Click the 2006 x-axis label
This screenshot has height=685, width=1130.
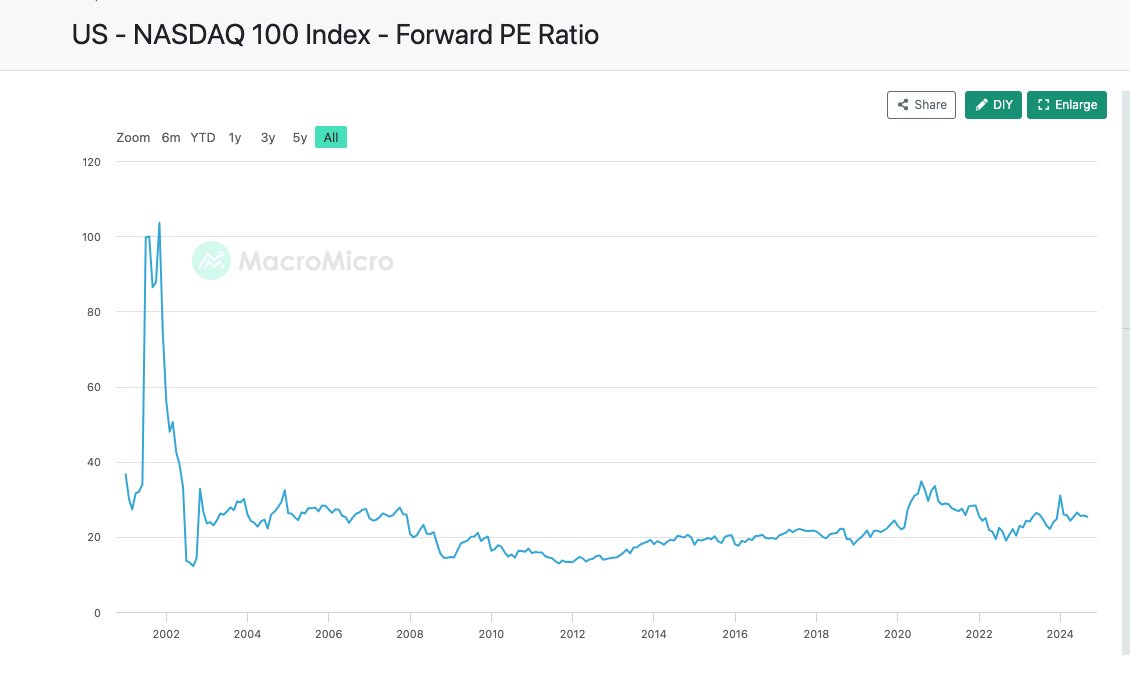pos(329,634)
